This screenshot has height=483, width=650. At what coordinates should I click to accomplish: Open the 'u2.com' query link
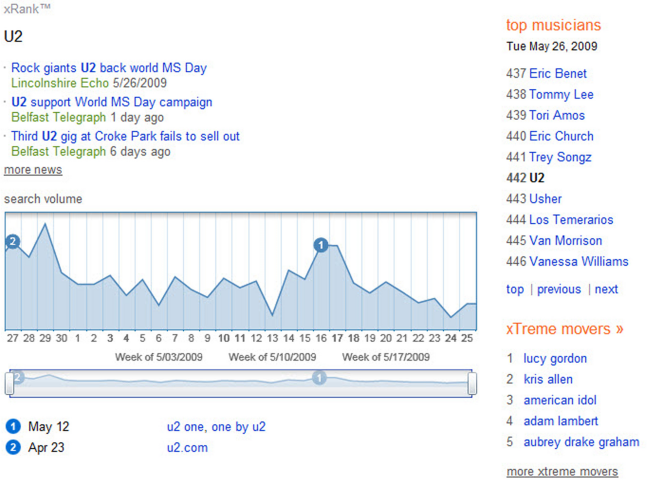click(187, 448)
